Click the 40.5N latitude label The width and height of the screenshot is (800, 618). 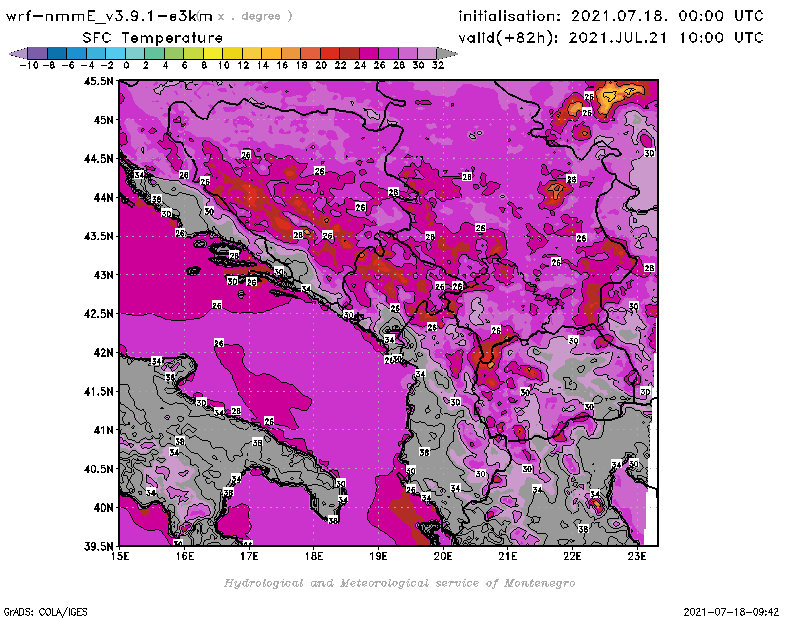[98, 469]
